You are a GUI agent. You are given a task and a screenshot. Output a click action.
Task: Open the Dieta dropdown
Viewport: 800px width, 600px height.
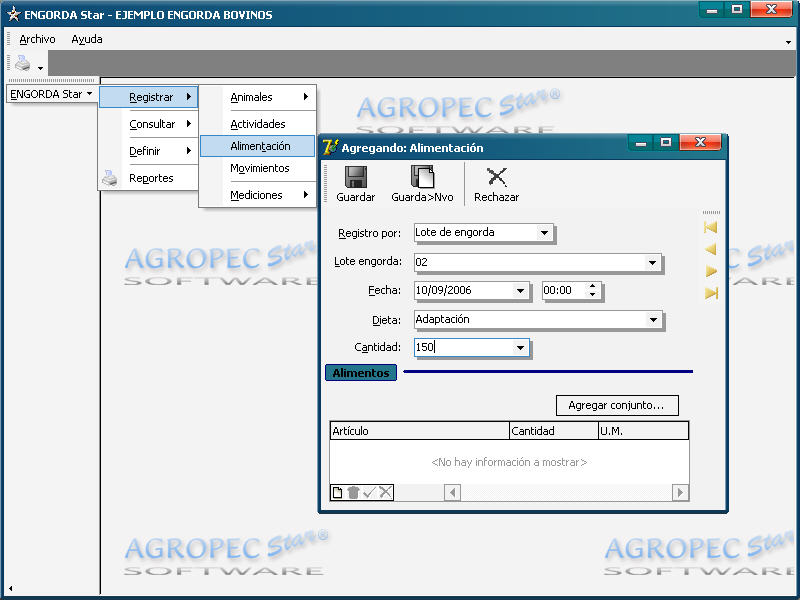[x=653, y=320]
